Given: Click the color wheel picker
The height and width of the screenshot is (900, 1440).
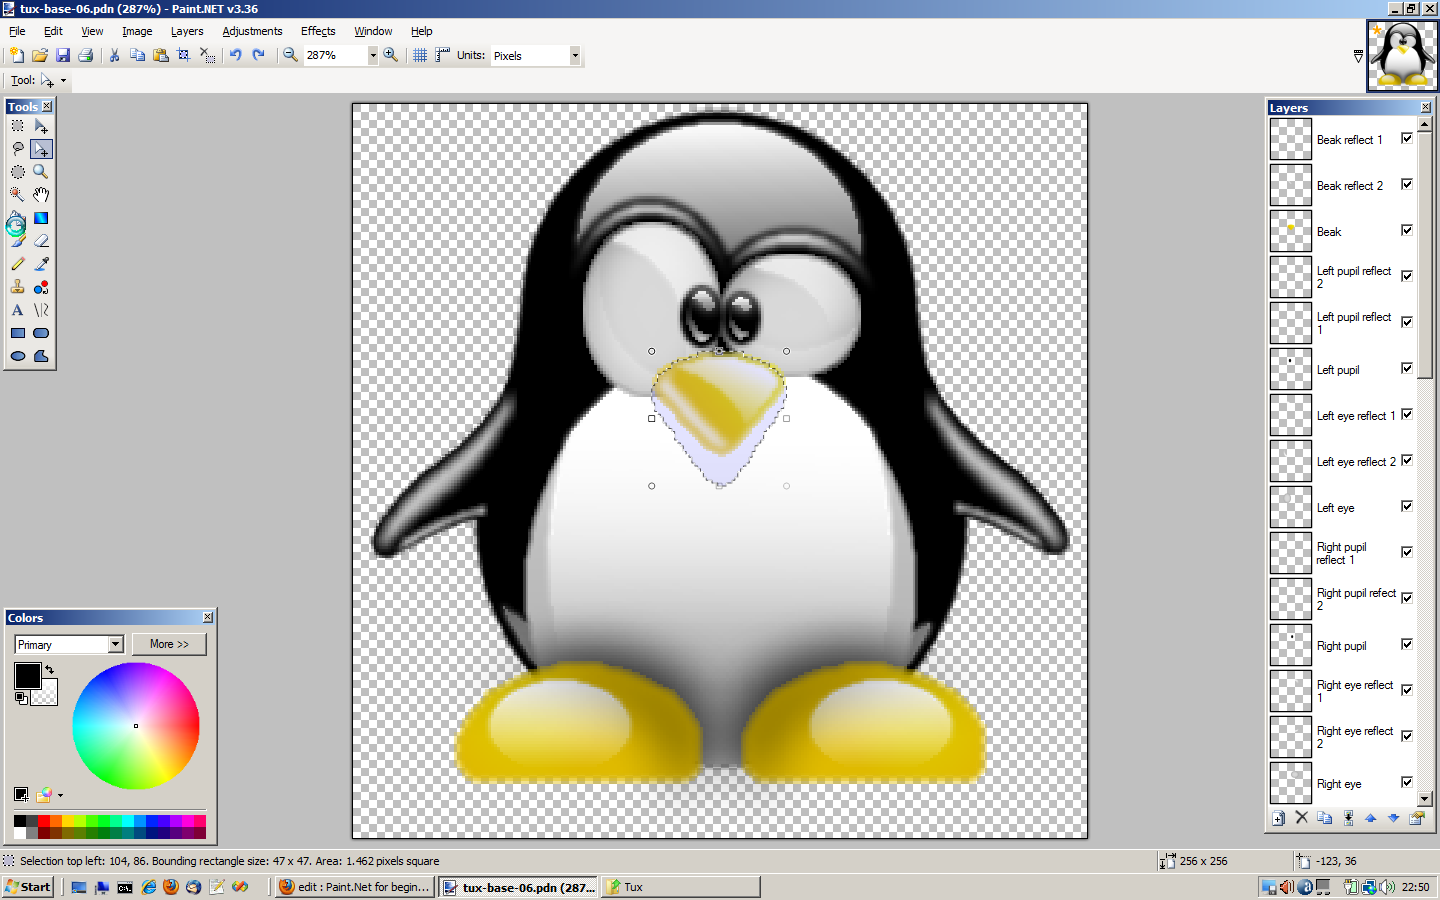Looking at the screenshot, I should tap(136, 726).
